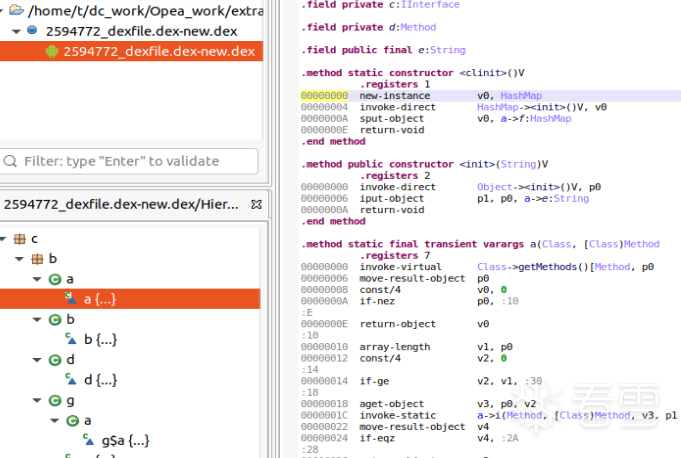
Task: Select green class icon for b
Action: point(55,320)
